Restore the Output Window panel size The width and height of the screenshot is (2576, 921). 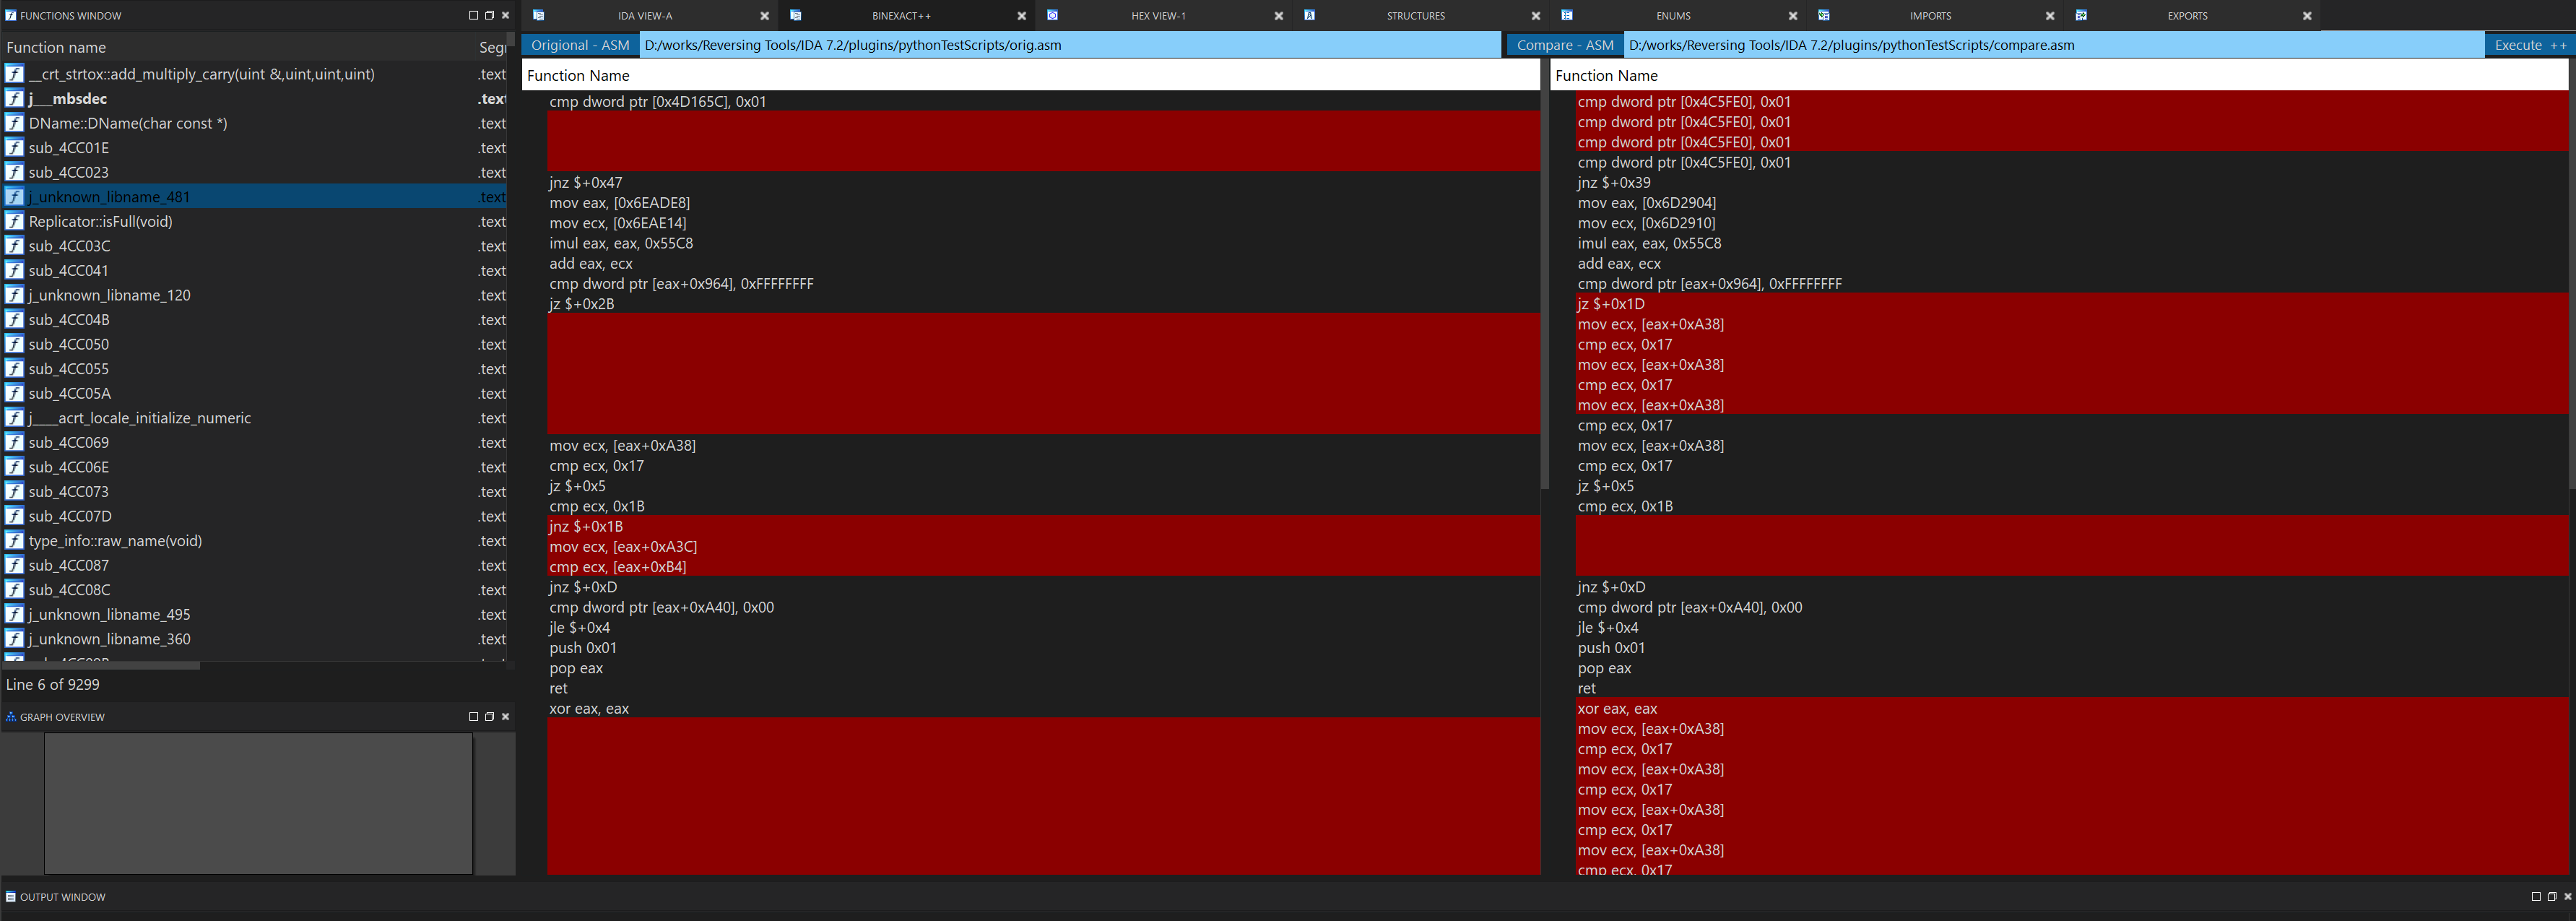click(x=2551, y=897)
